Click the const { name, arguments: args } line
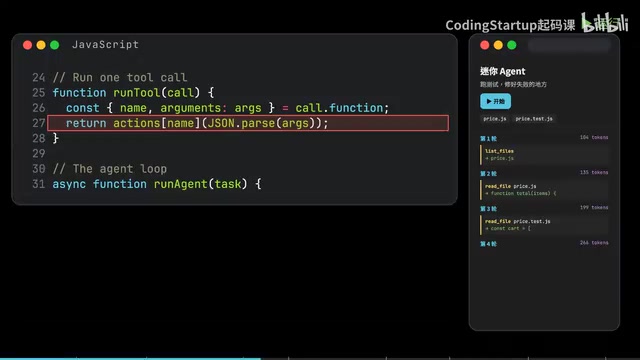This screenshot has width=640, height=360. tap(227, 108)
